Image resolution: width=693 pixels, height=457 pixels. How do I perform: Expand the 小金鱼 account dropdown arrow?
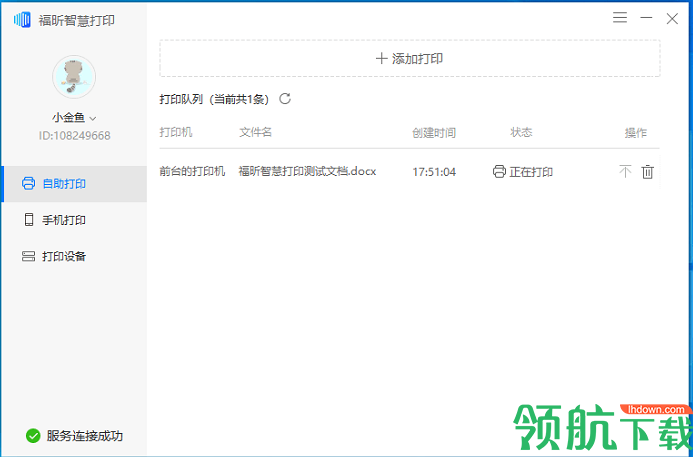(x=92, y=118)
